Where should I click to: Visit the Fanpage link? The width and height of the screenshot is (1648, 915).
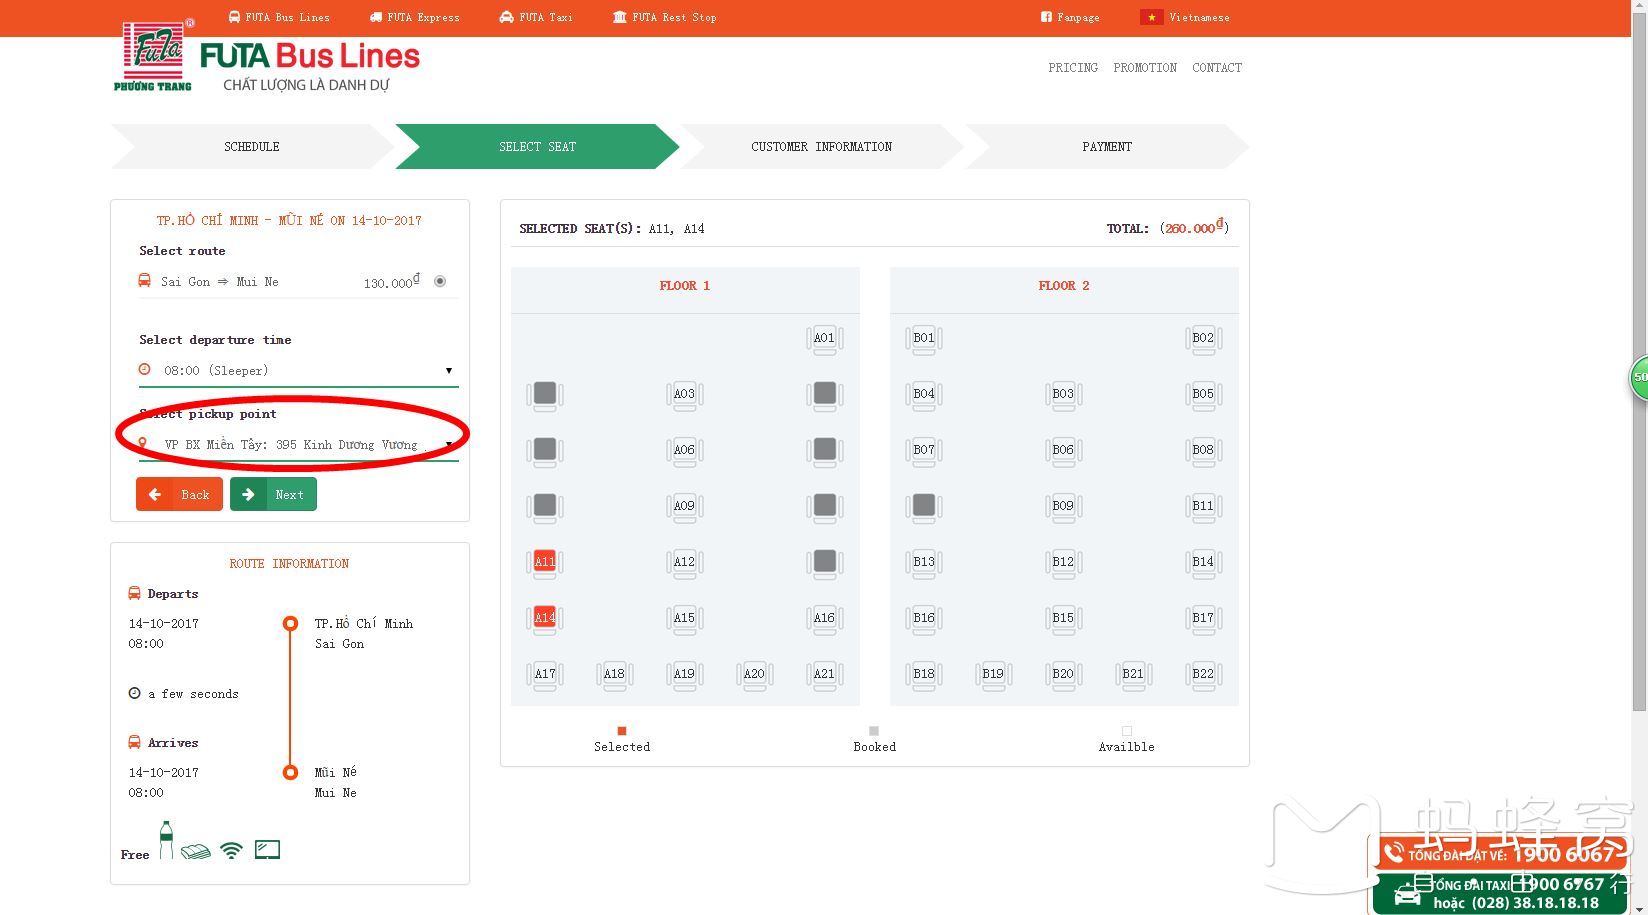coord(1070,17)
